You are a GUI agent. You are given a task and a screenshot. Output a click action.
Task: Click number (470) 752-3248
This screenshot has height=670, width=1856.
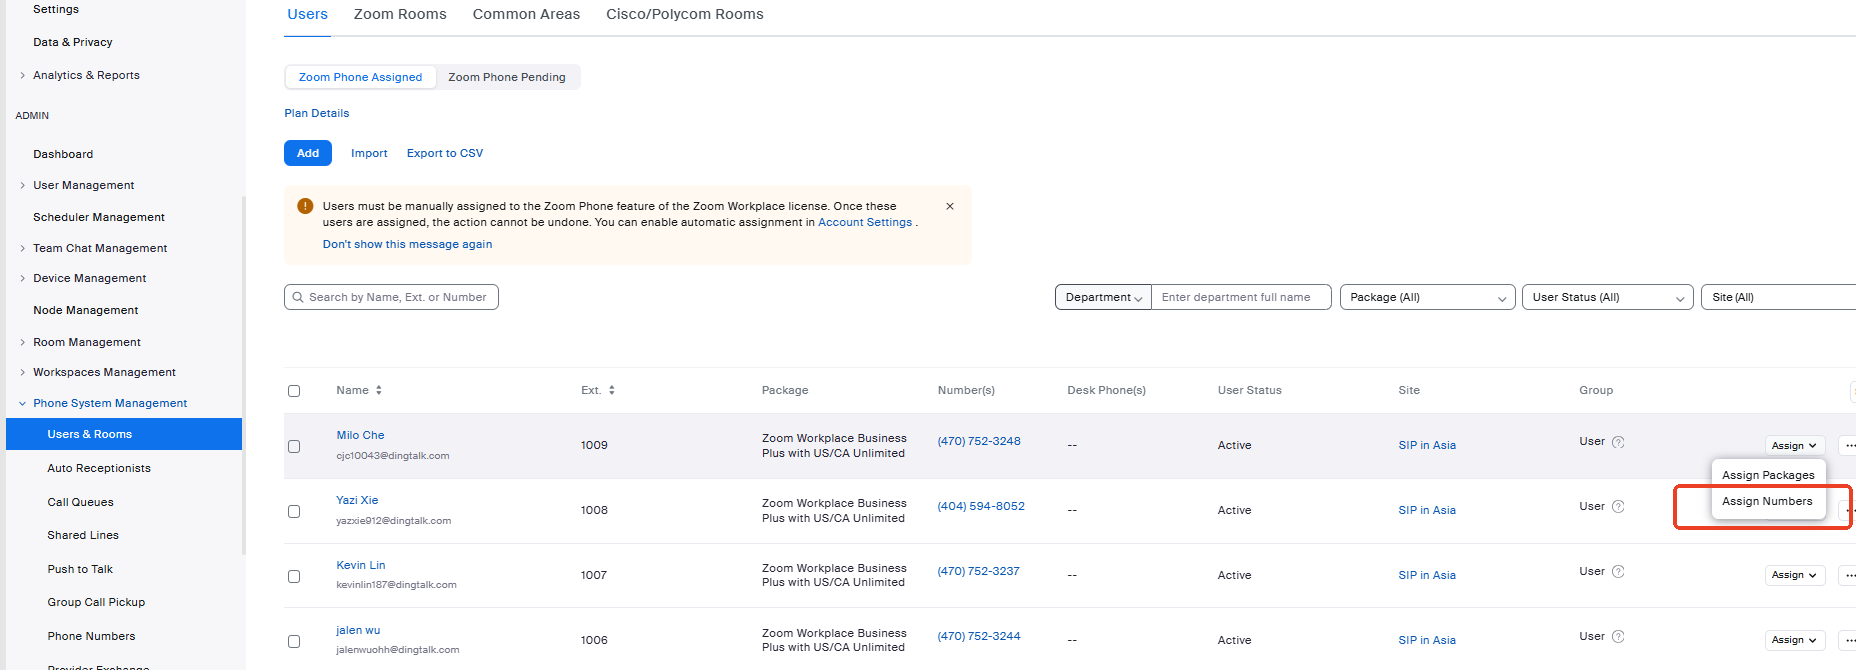979,441
